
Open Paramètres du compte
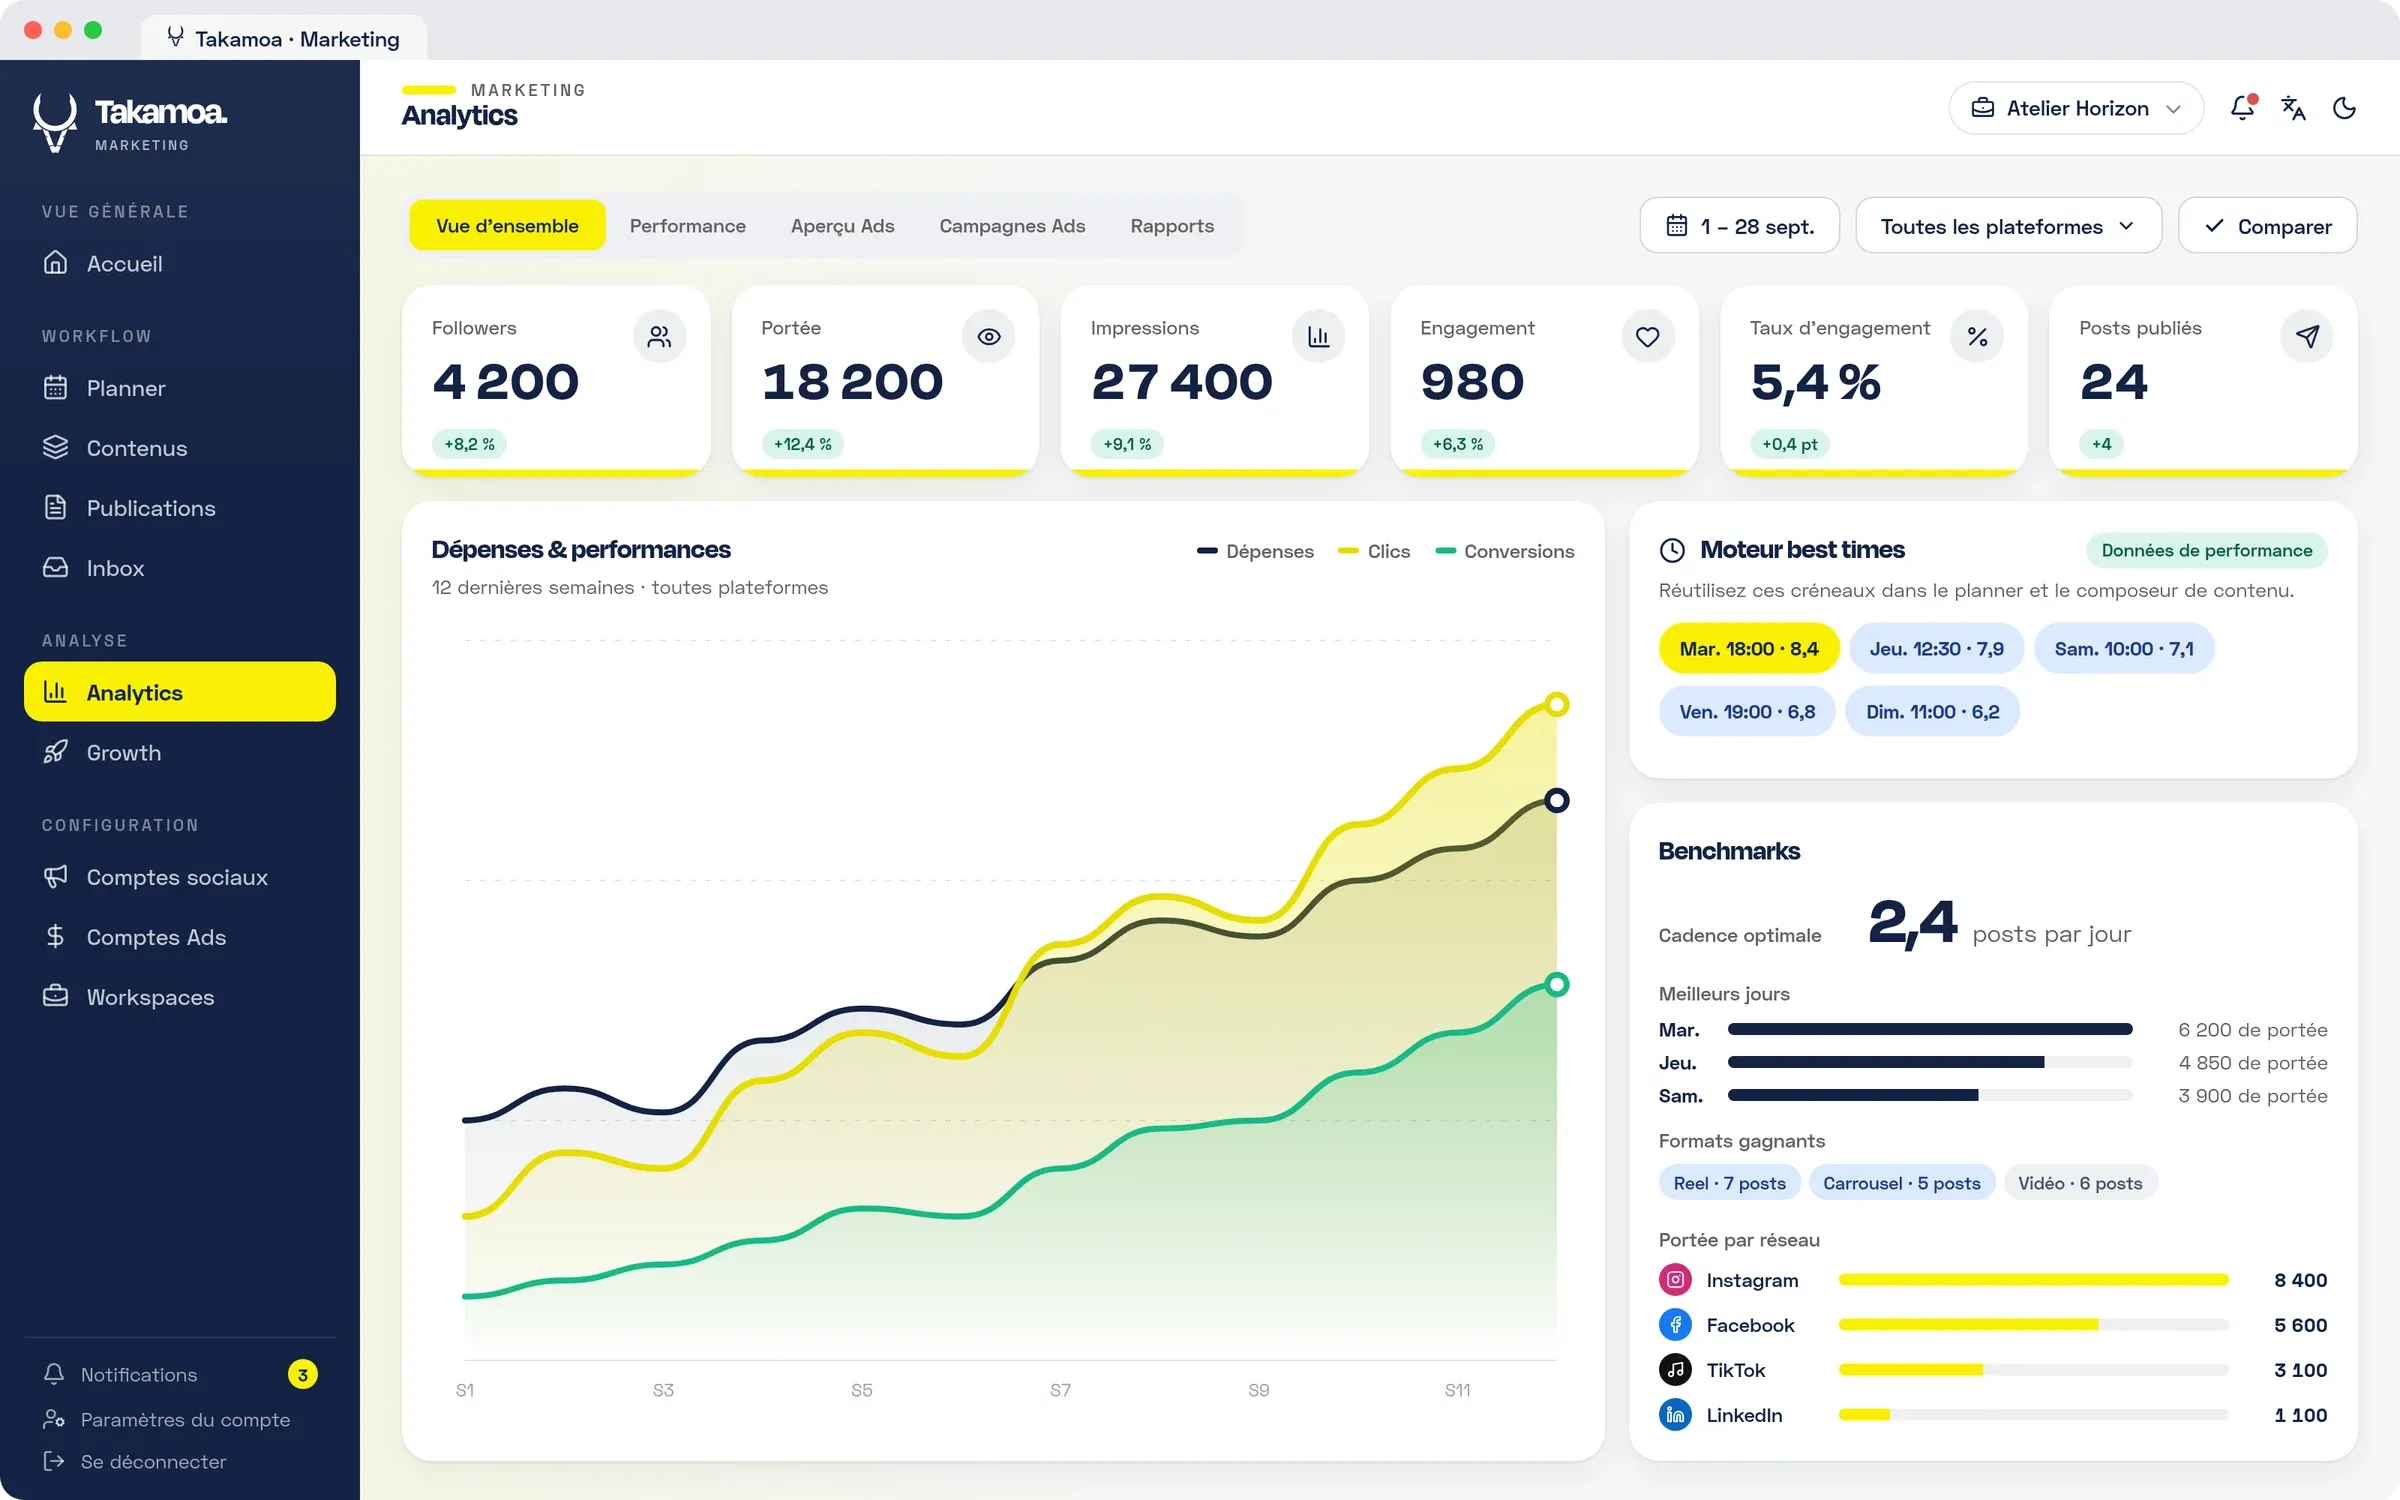coord(167,1420)
